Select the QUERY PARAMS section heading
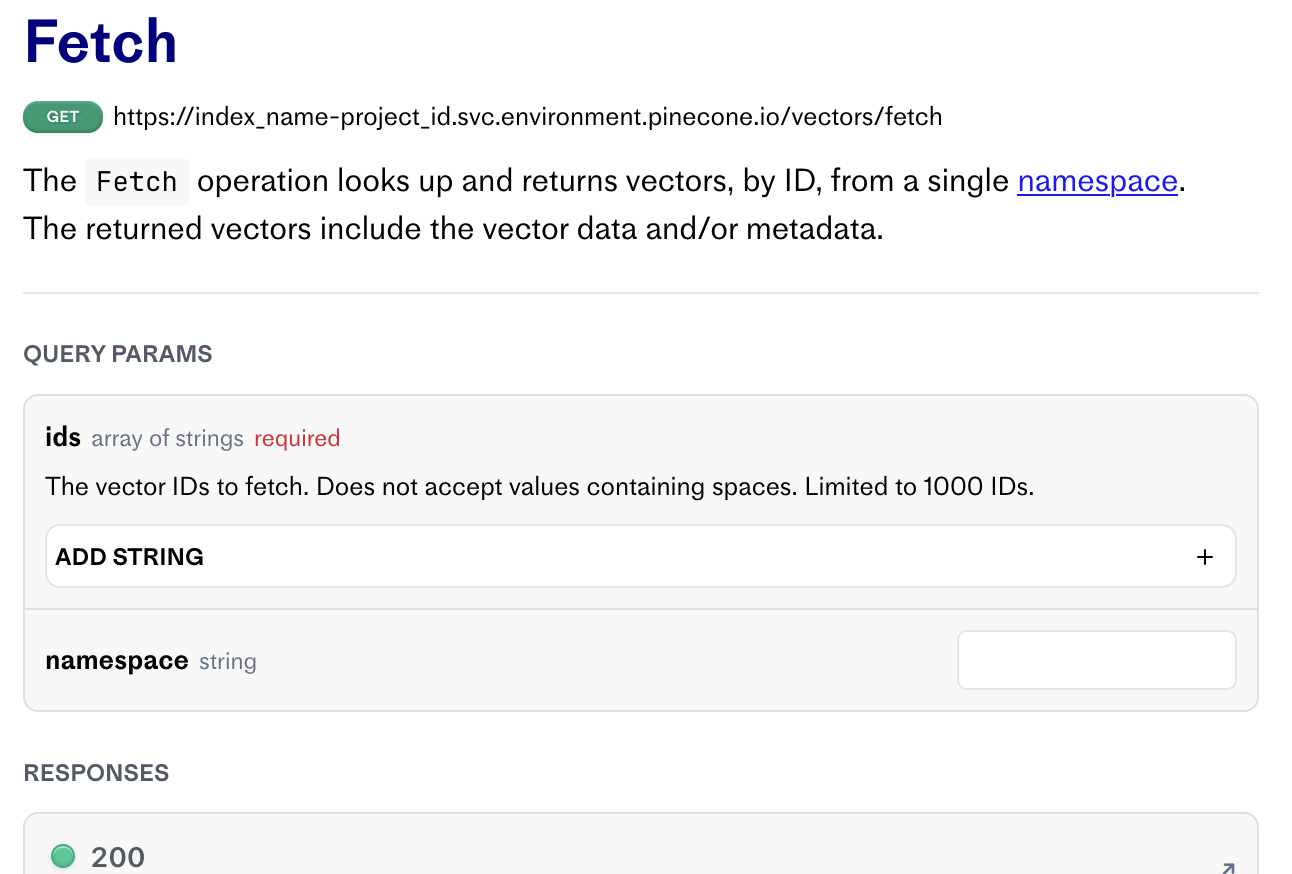The height and width of the screenshot is (874, 1292). point(118,354)
